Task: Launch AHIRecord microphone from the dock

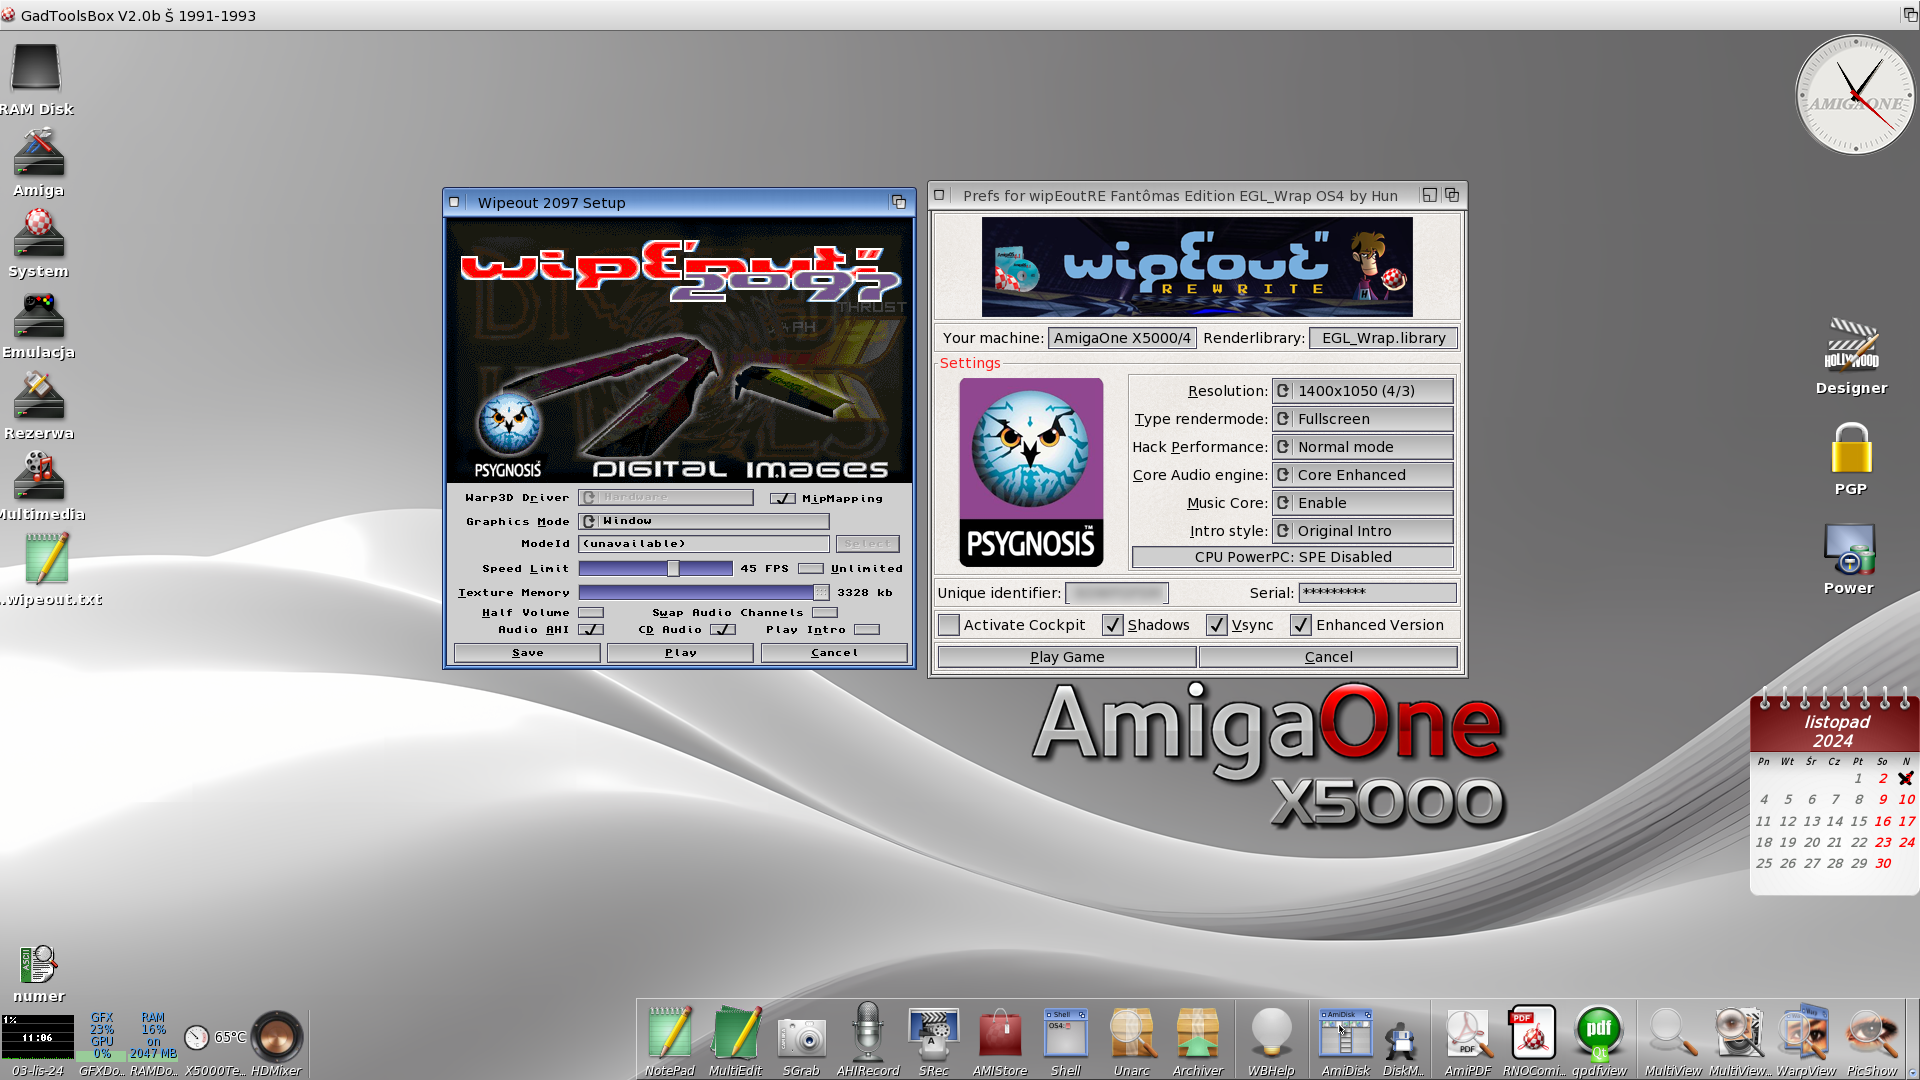Action: coord(867,1032)
